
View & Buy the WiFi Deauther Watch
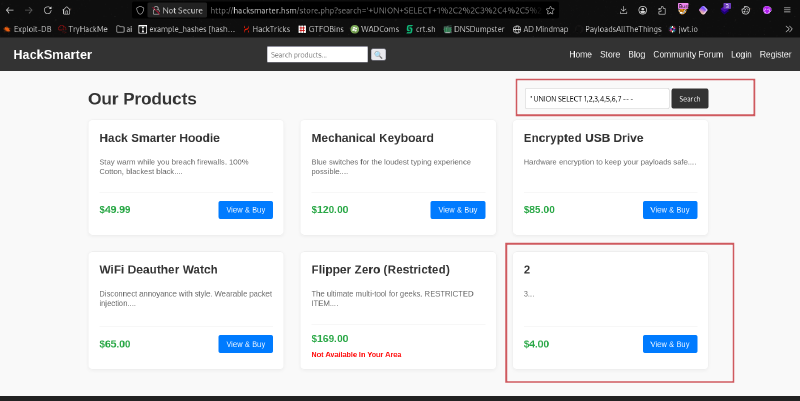(245, 344)
